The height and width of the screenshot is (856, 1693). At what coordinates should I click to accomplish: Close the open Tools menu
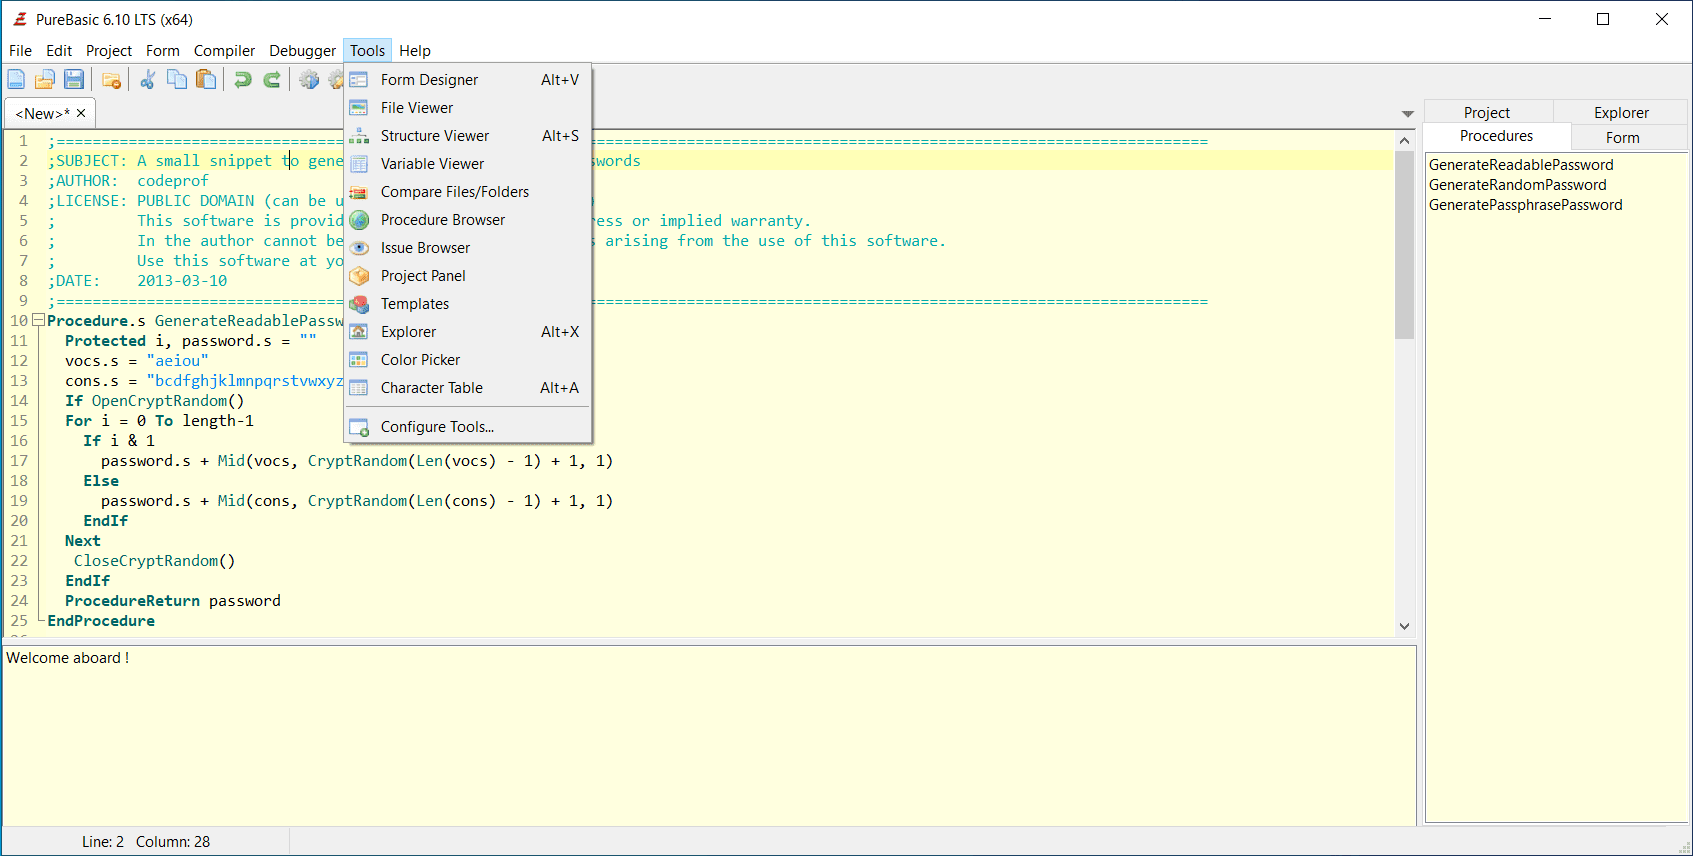point(367,51)
